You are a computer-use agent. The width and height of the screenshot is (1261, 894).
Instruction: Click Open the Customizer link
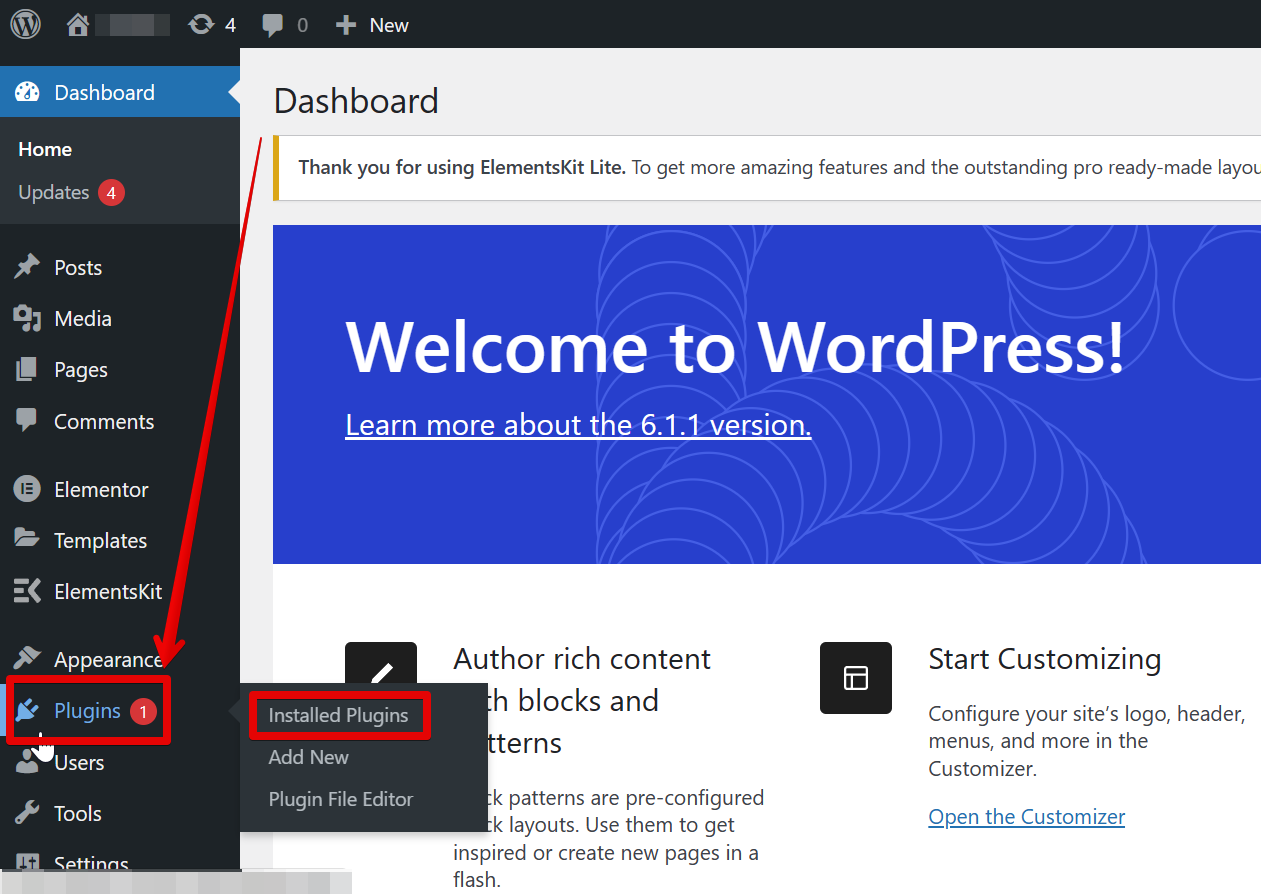[x=1026, y=817]
